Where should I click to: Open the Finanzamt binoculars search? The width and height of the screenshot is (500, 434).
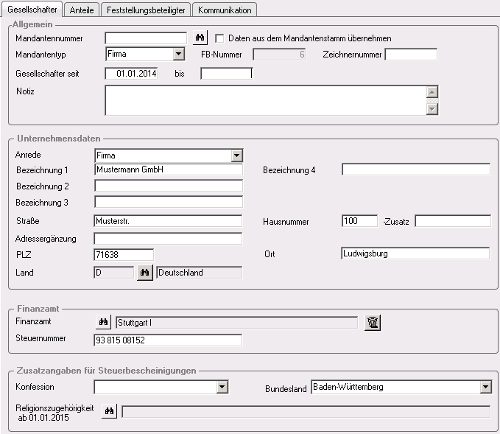[103, 322]
